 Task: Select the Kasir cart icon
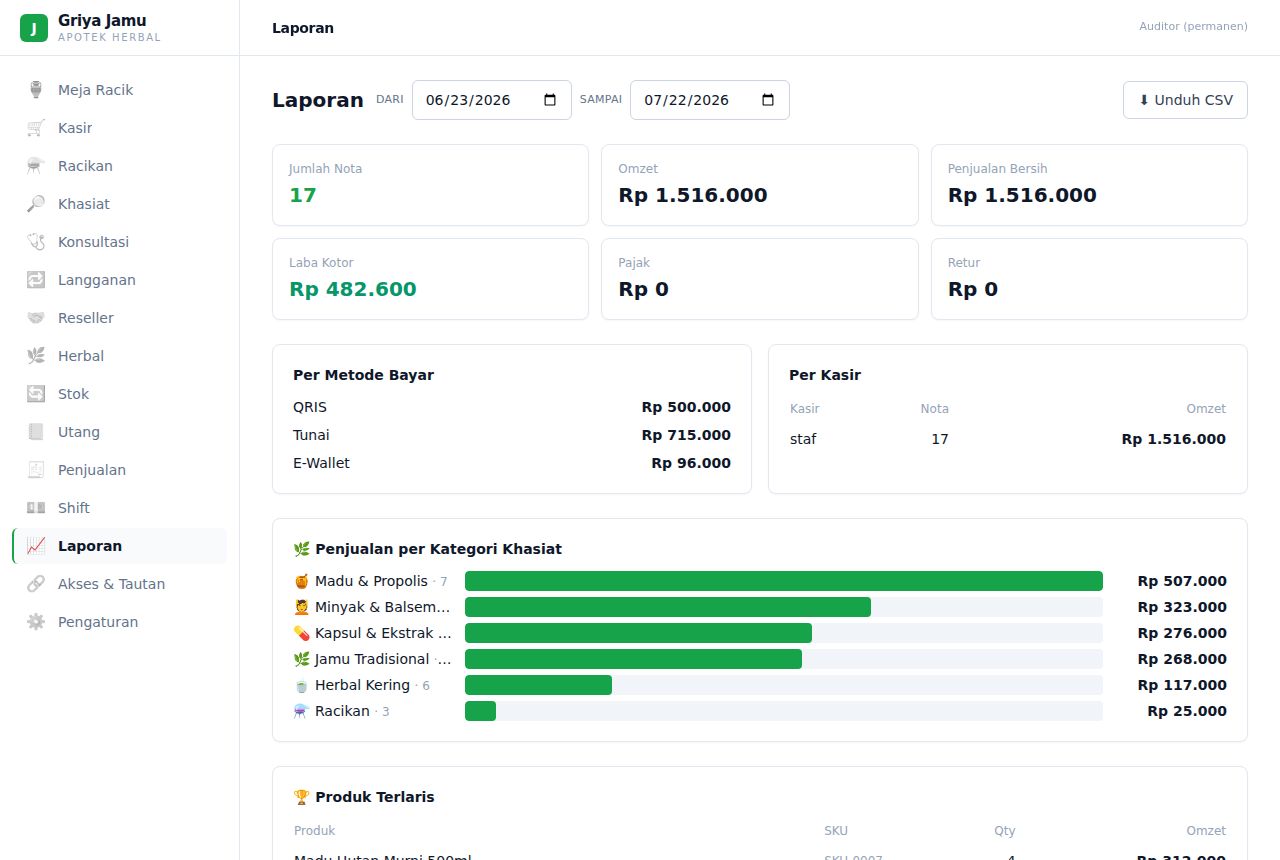pyautogui.click(x=36, y=128)
